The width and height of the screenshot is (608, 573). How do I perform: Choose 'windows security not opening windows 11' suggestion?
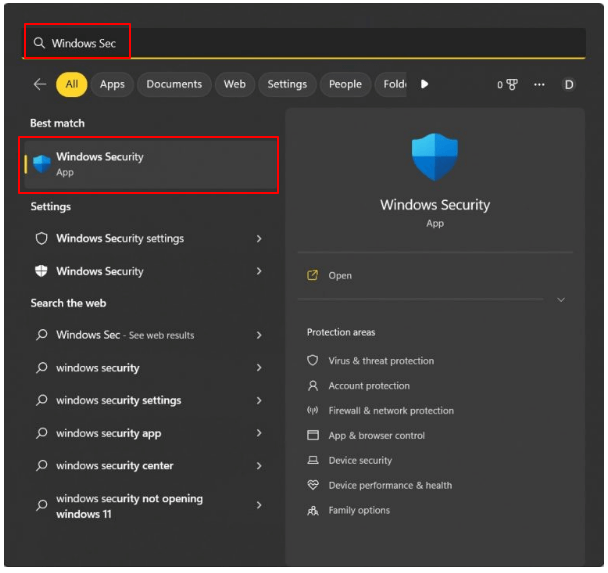pyautogui.click(x=129, y=506)
